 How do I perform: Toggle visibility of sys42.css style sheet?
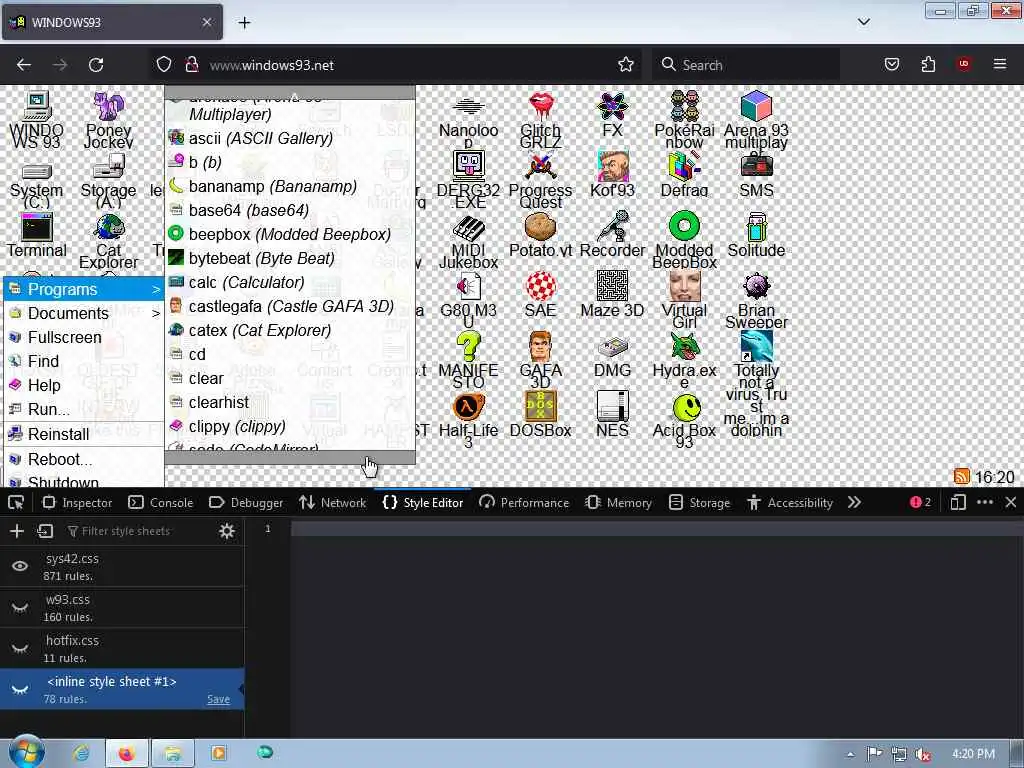point(20,566)
